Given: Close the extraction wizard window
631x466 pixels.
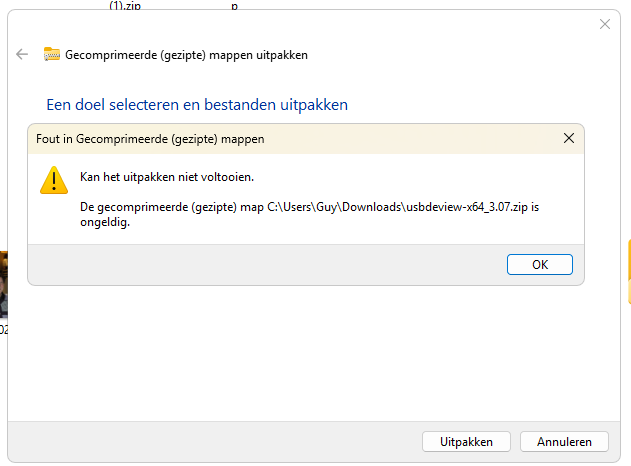Looking at the screenshot, I should (604, 24).
